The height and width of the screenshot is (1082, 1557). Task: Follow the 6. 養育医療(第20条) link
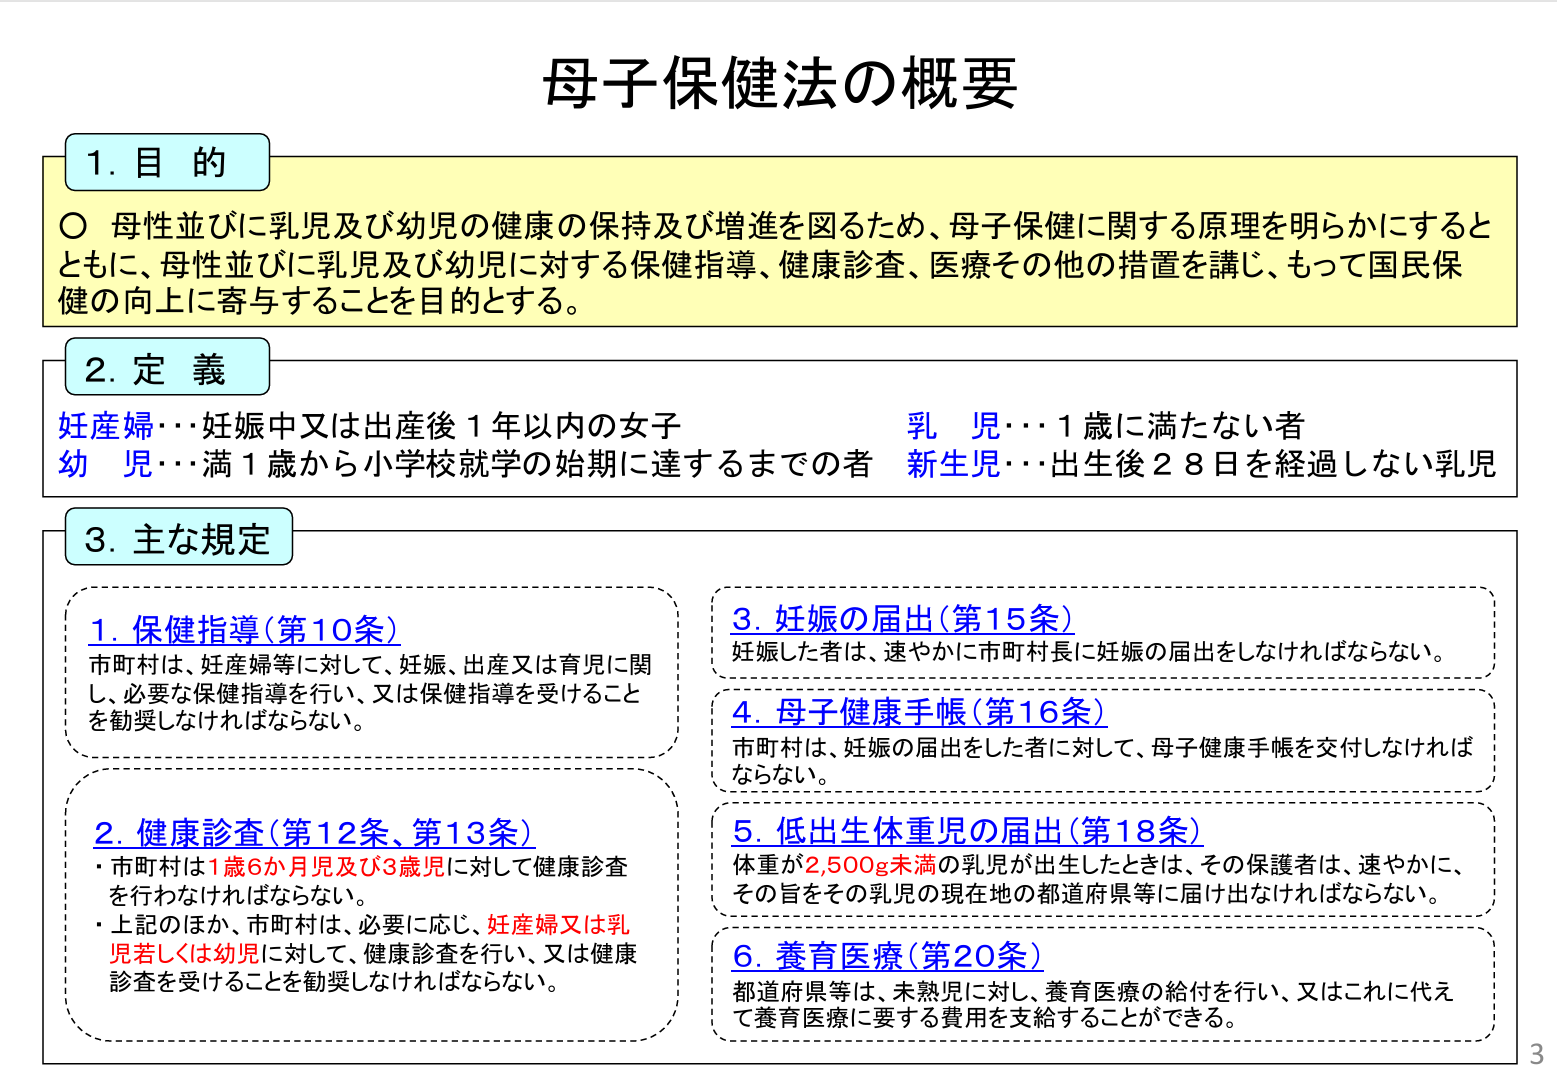(x=887, y=956)
